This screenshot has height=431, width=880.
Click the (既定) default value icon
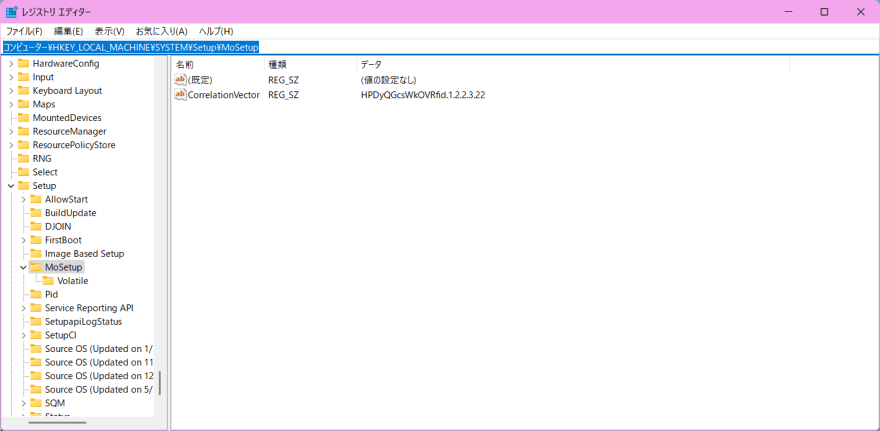click(x=180, y=80)
